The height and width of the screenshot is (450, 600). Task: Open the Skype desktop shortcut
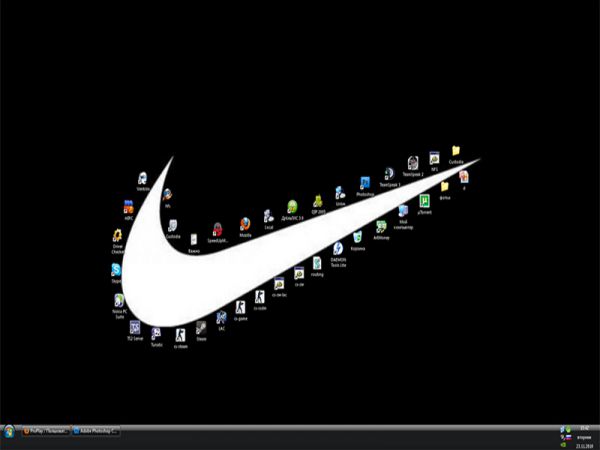point(116,270)
